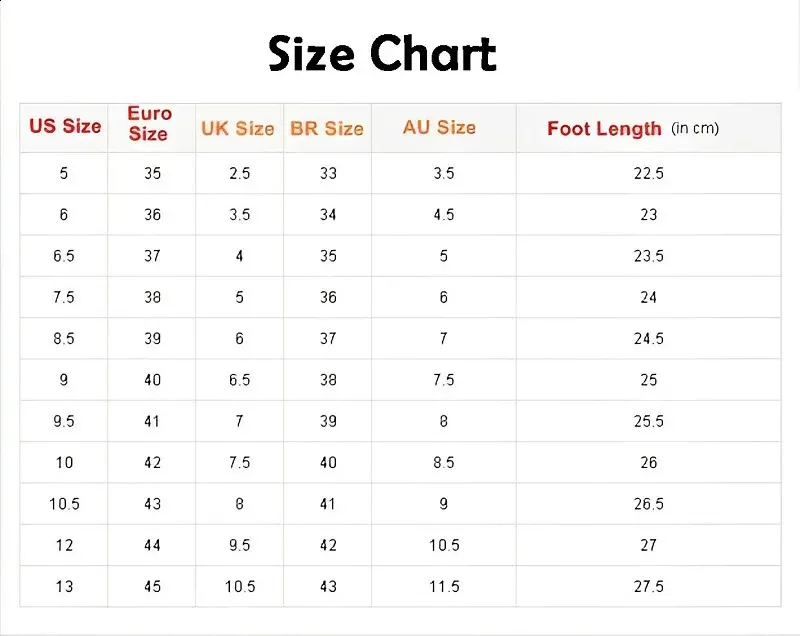
Task: Click US size 7.5 cell
Action: pos(64,297)
